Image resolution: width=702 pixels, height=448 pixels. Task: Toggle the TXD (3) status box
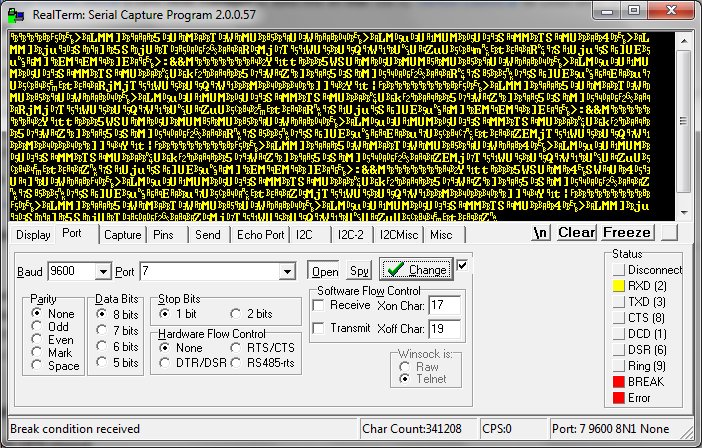(618, 302)
